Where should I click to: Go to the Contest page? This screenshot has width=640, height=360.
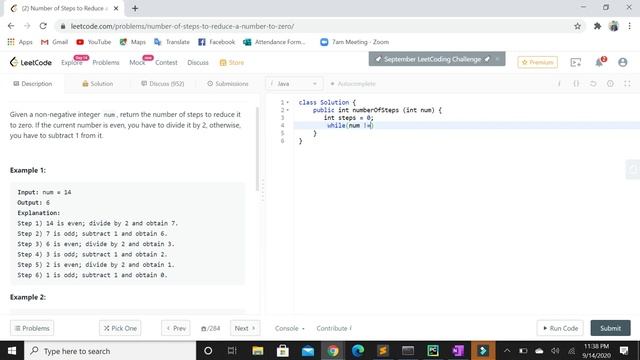[x=166, y=62]
